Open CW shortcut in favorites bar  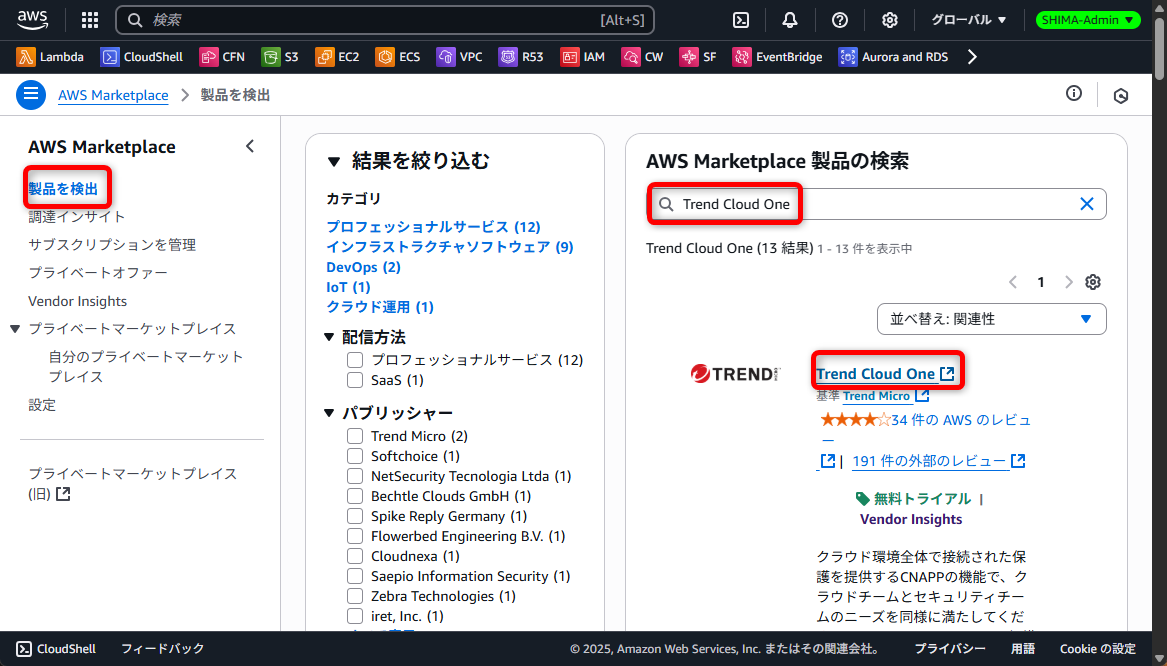tap(642, 57)
